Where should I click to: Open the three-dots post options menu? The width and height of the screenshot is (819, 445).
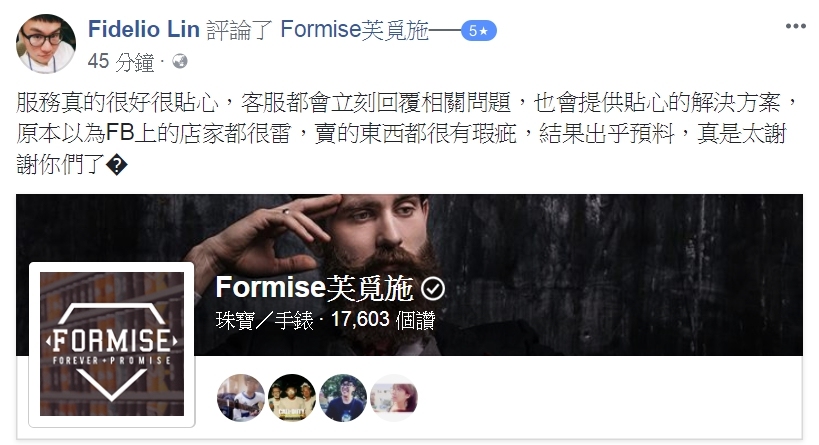pos(795,27)
